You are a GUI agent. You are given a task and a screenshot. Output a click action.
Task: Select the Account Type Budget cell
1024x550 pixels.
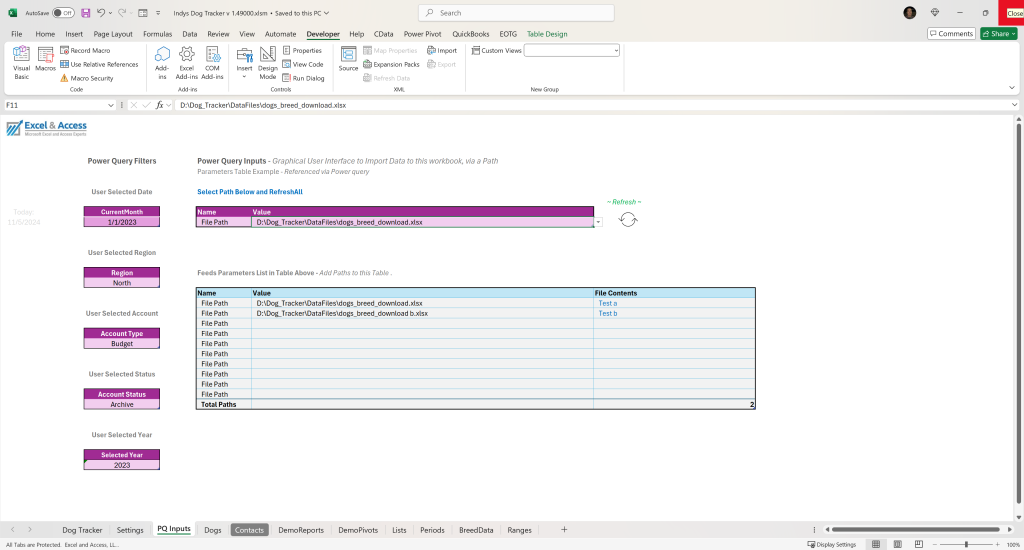[121, 344]
